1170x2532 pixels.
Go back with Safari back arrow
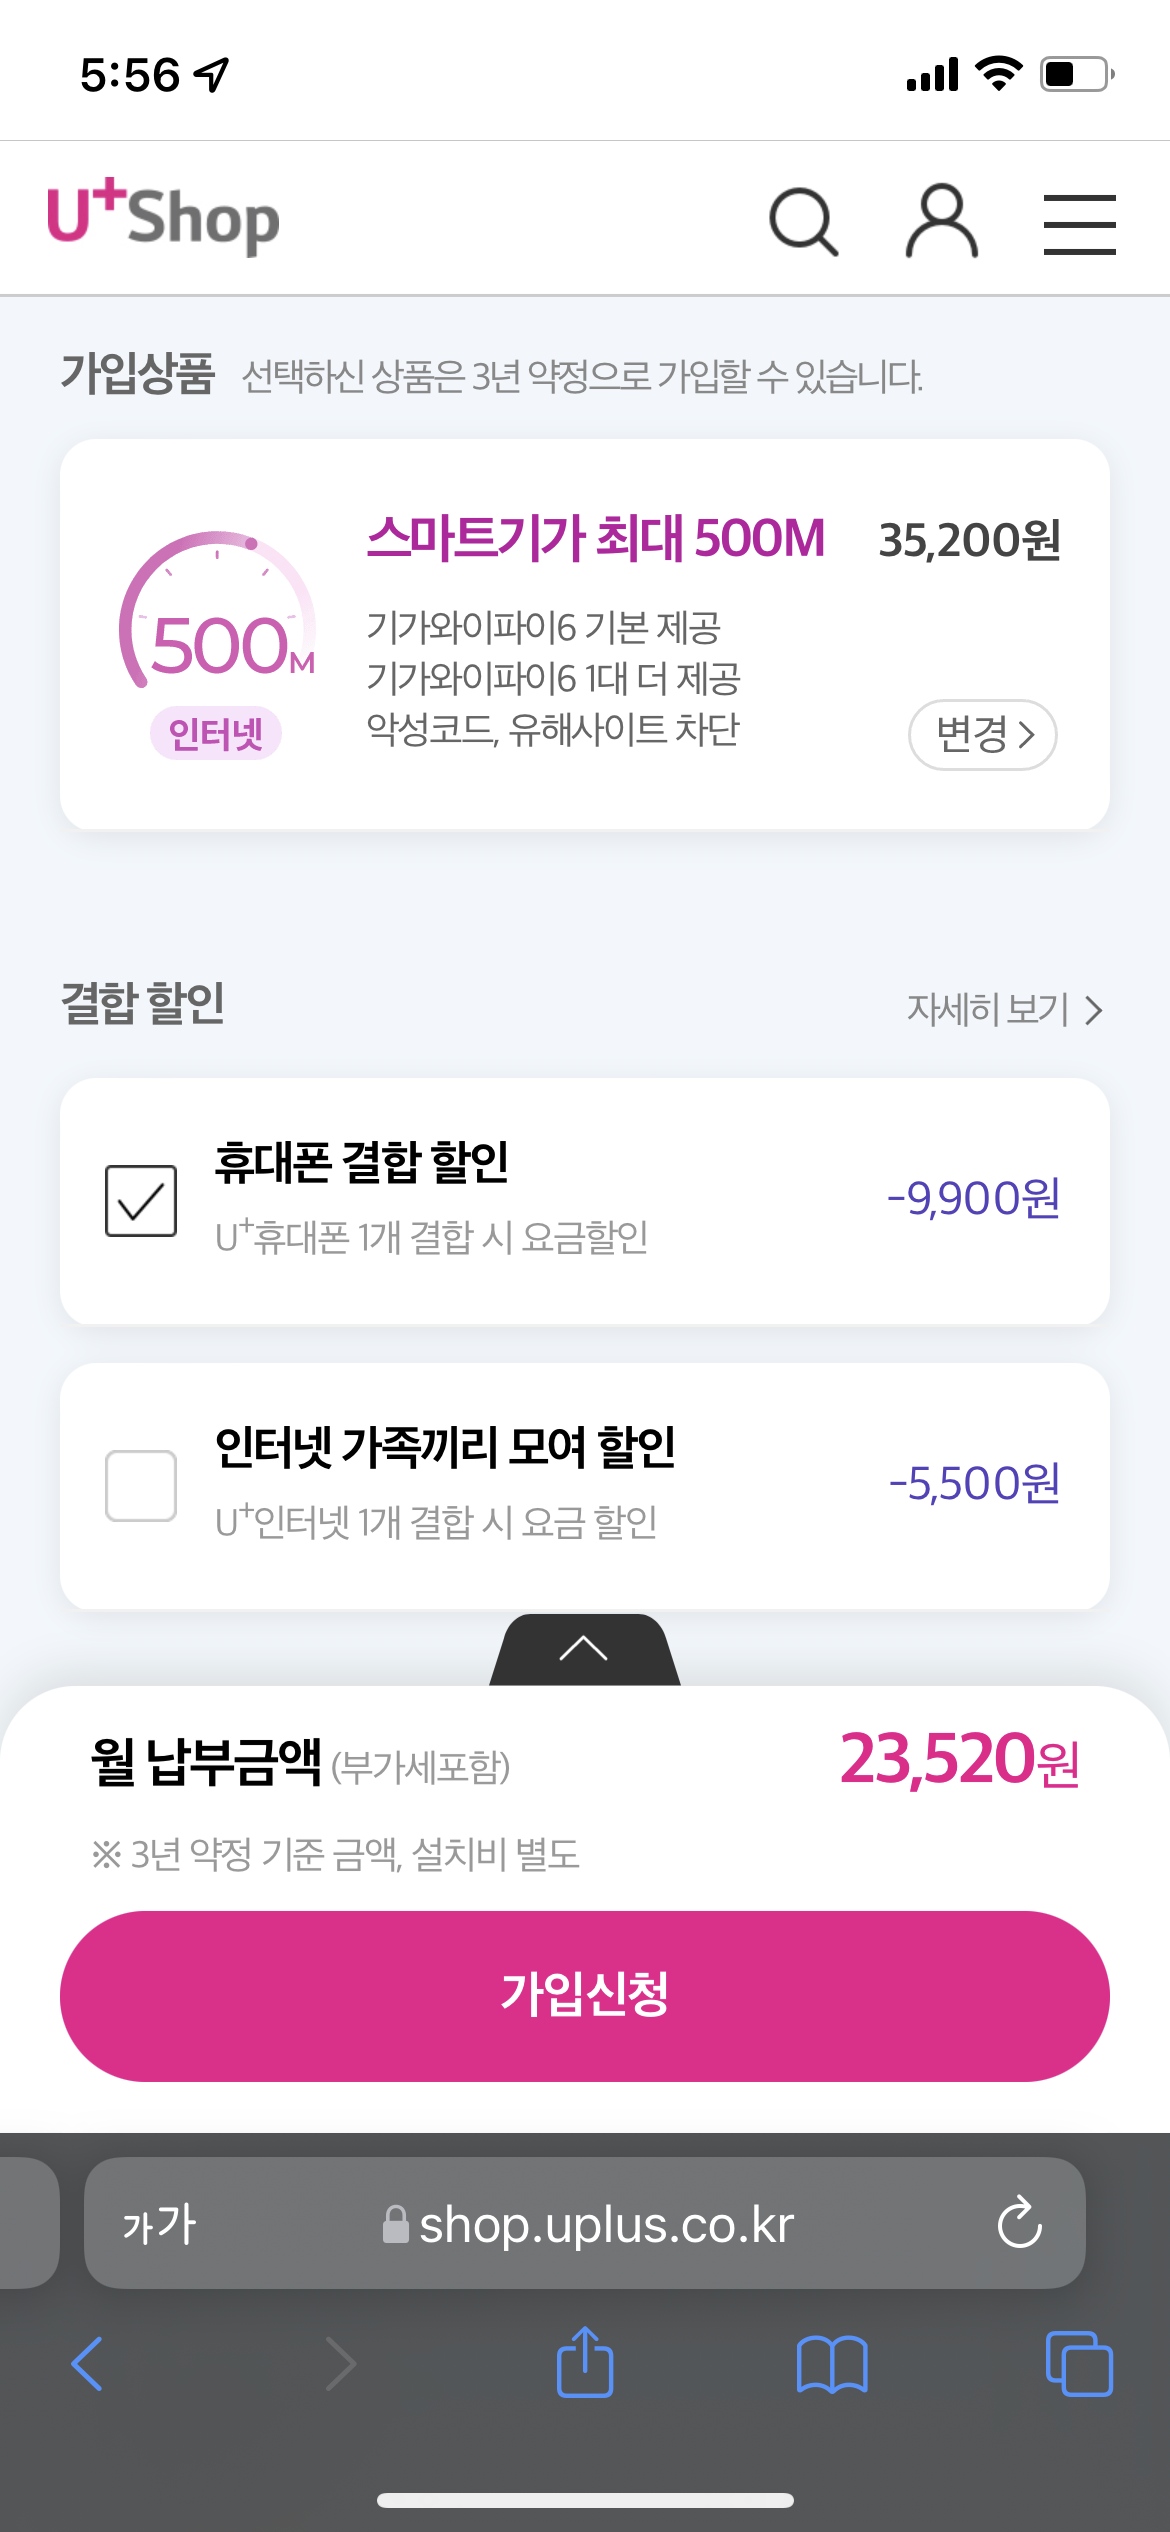pos(88,2364)
